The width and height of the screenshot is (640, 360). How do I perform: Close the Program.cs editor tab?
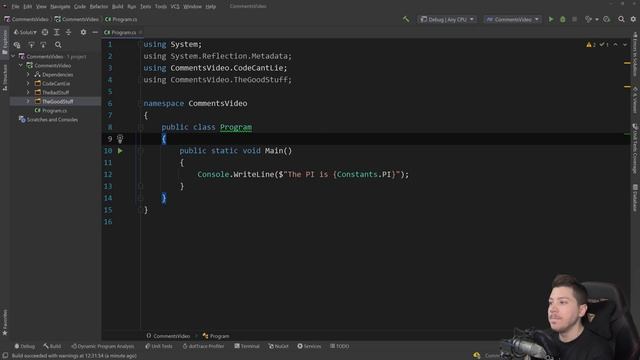pyautogui.click(x=140, y=32)
